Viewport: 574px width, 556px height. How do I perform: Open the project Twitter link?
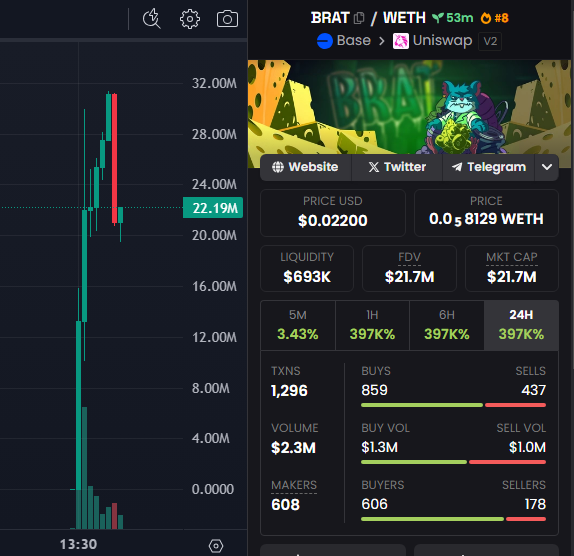pyautogui.click(x=397, y=167)
